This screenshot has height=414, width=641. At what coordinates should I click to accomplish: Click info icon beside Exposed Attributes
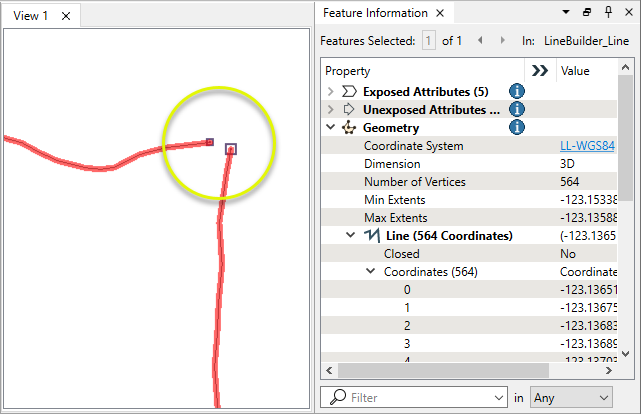pos(517,91)
